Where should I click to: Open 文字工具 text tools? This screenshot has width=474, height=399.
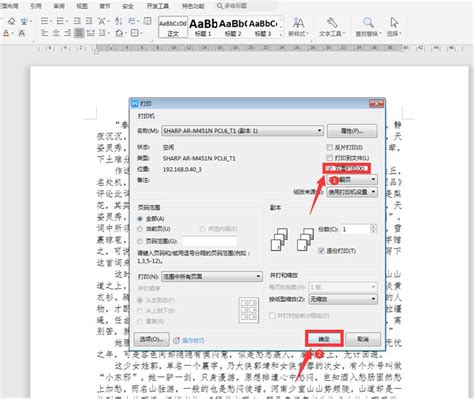pos(332,27)
